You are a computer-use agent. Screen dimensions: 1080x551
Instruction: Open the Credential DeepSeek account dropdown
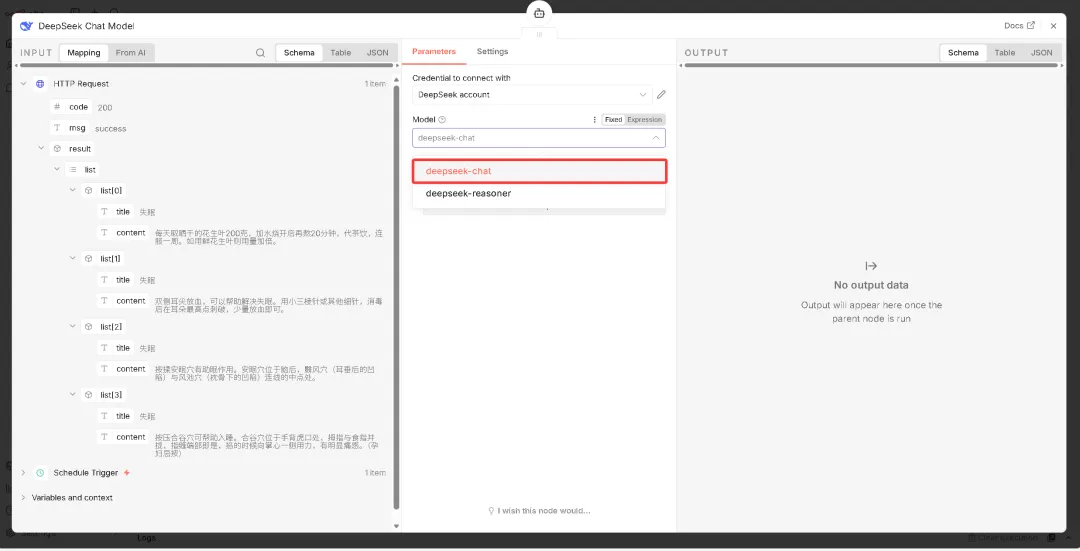coord(532,94)
